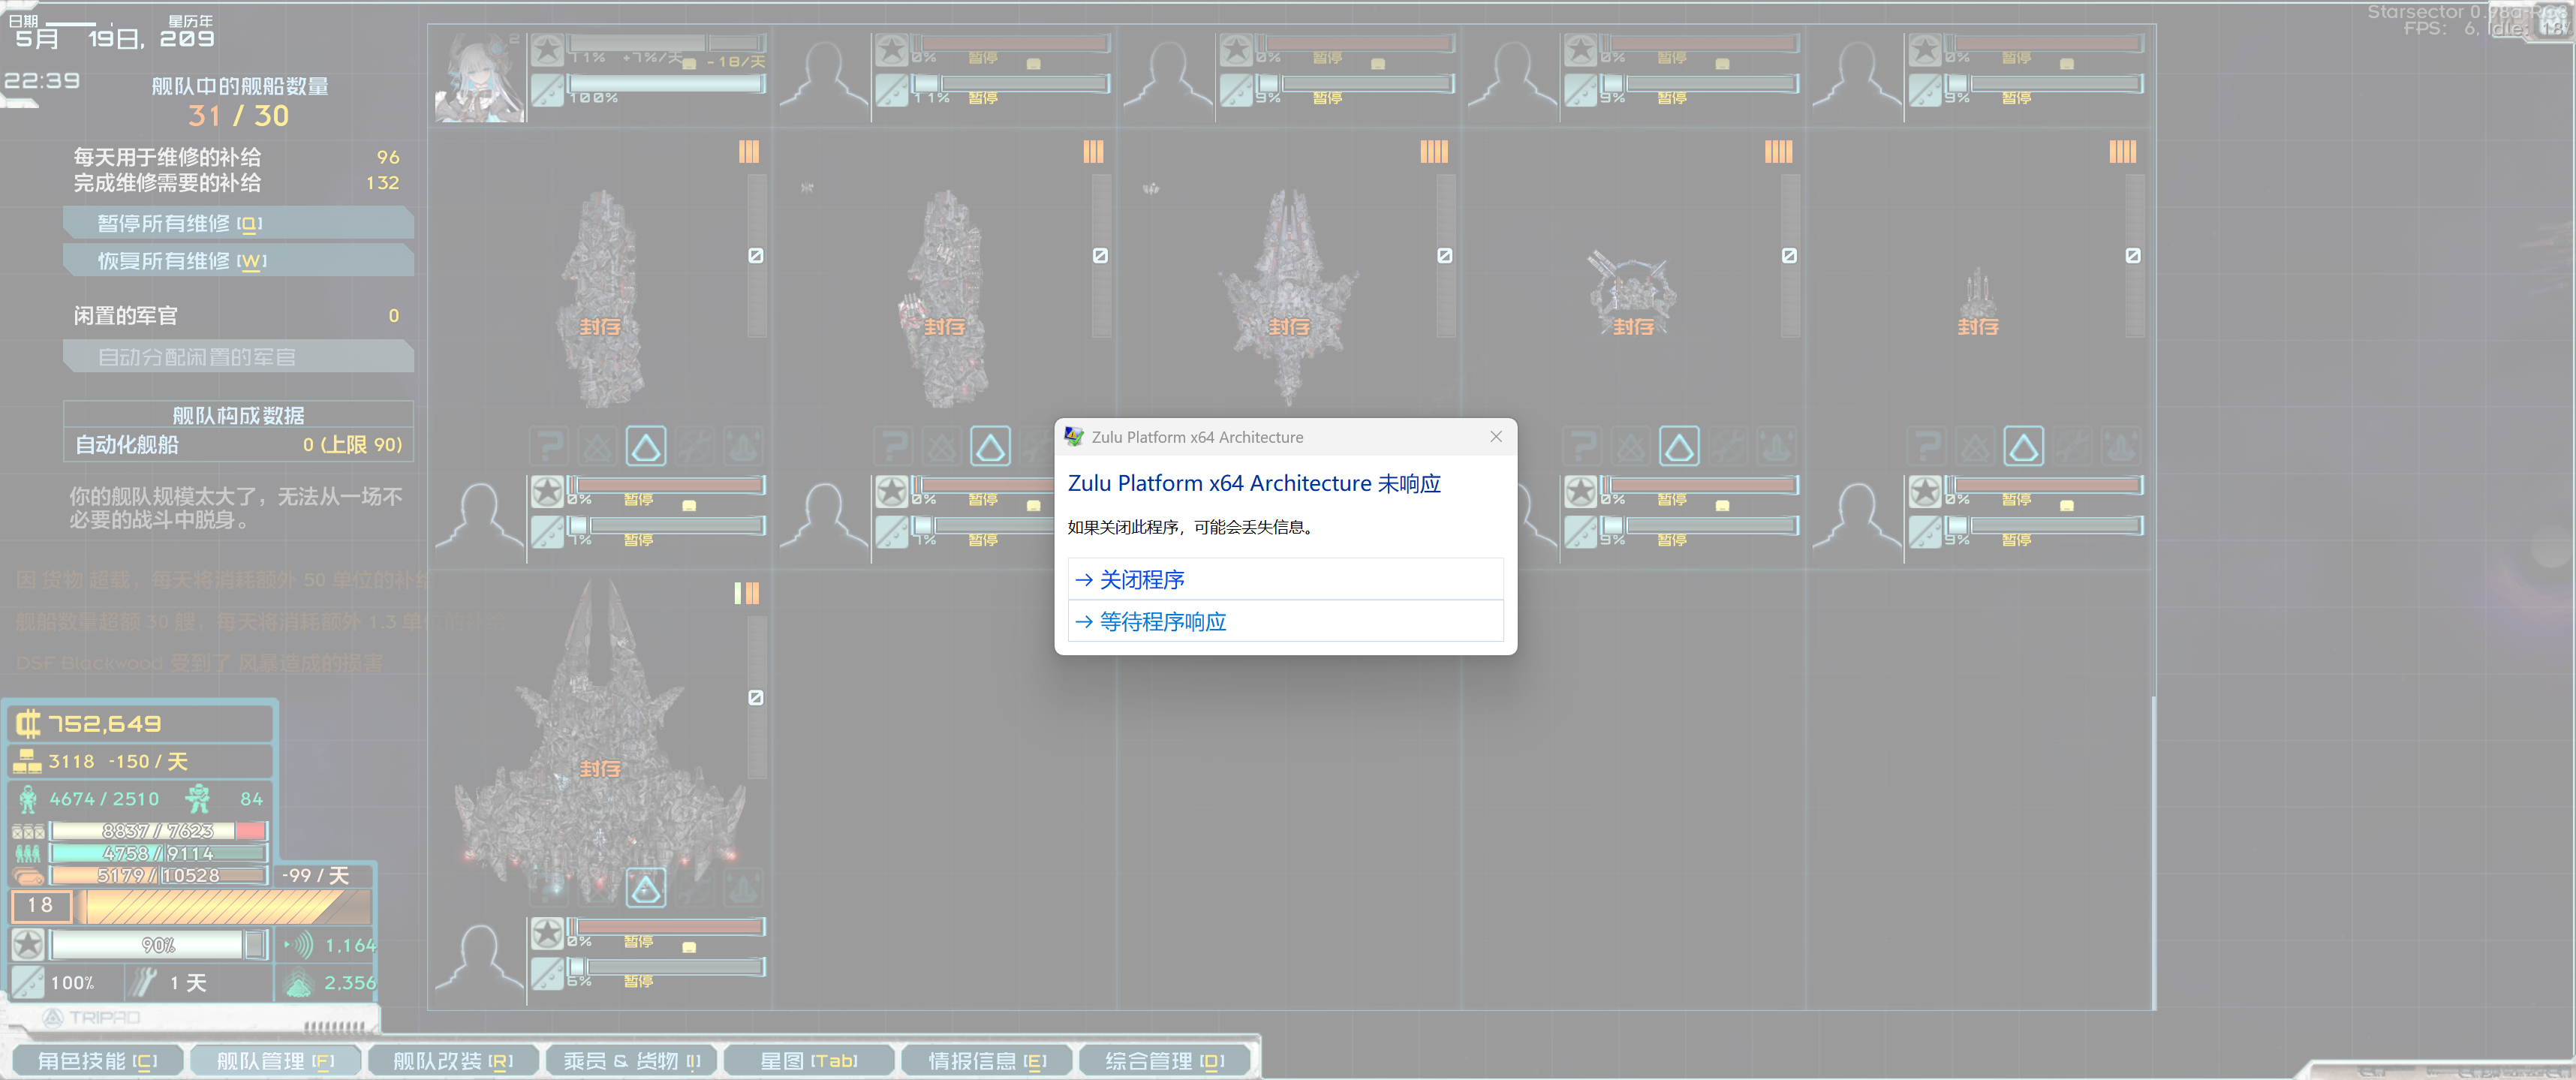Image resolution: width=2576 pixels, height=1080 pixels.
Task: Click the sensor range icon next to 1,164
Action: pos(298,945)
